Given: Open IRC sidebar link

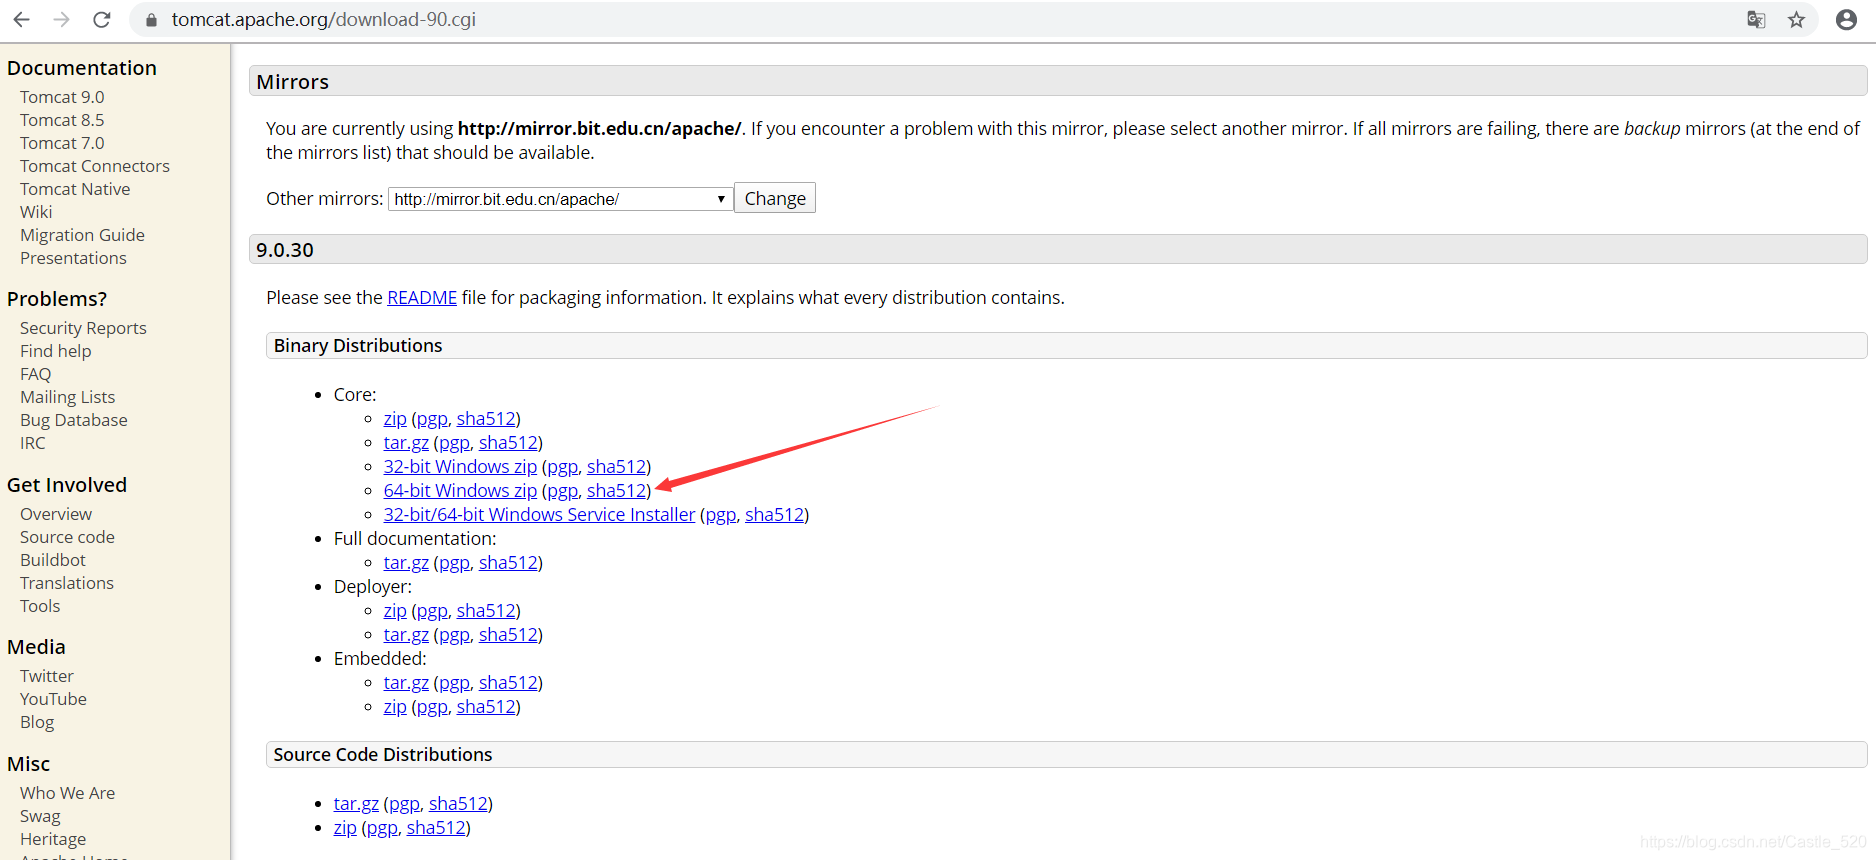Looking at the screenshot, I should pyautogui.click(x=33, y=443).
